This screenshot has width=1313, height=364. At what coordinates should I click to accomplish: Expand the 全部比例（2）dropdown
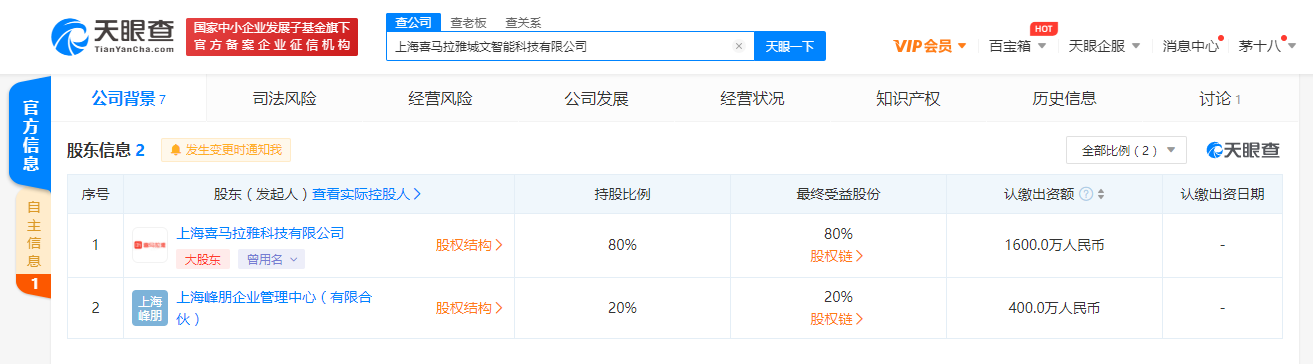tap(1126, 150)
